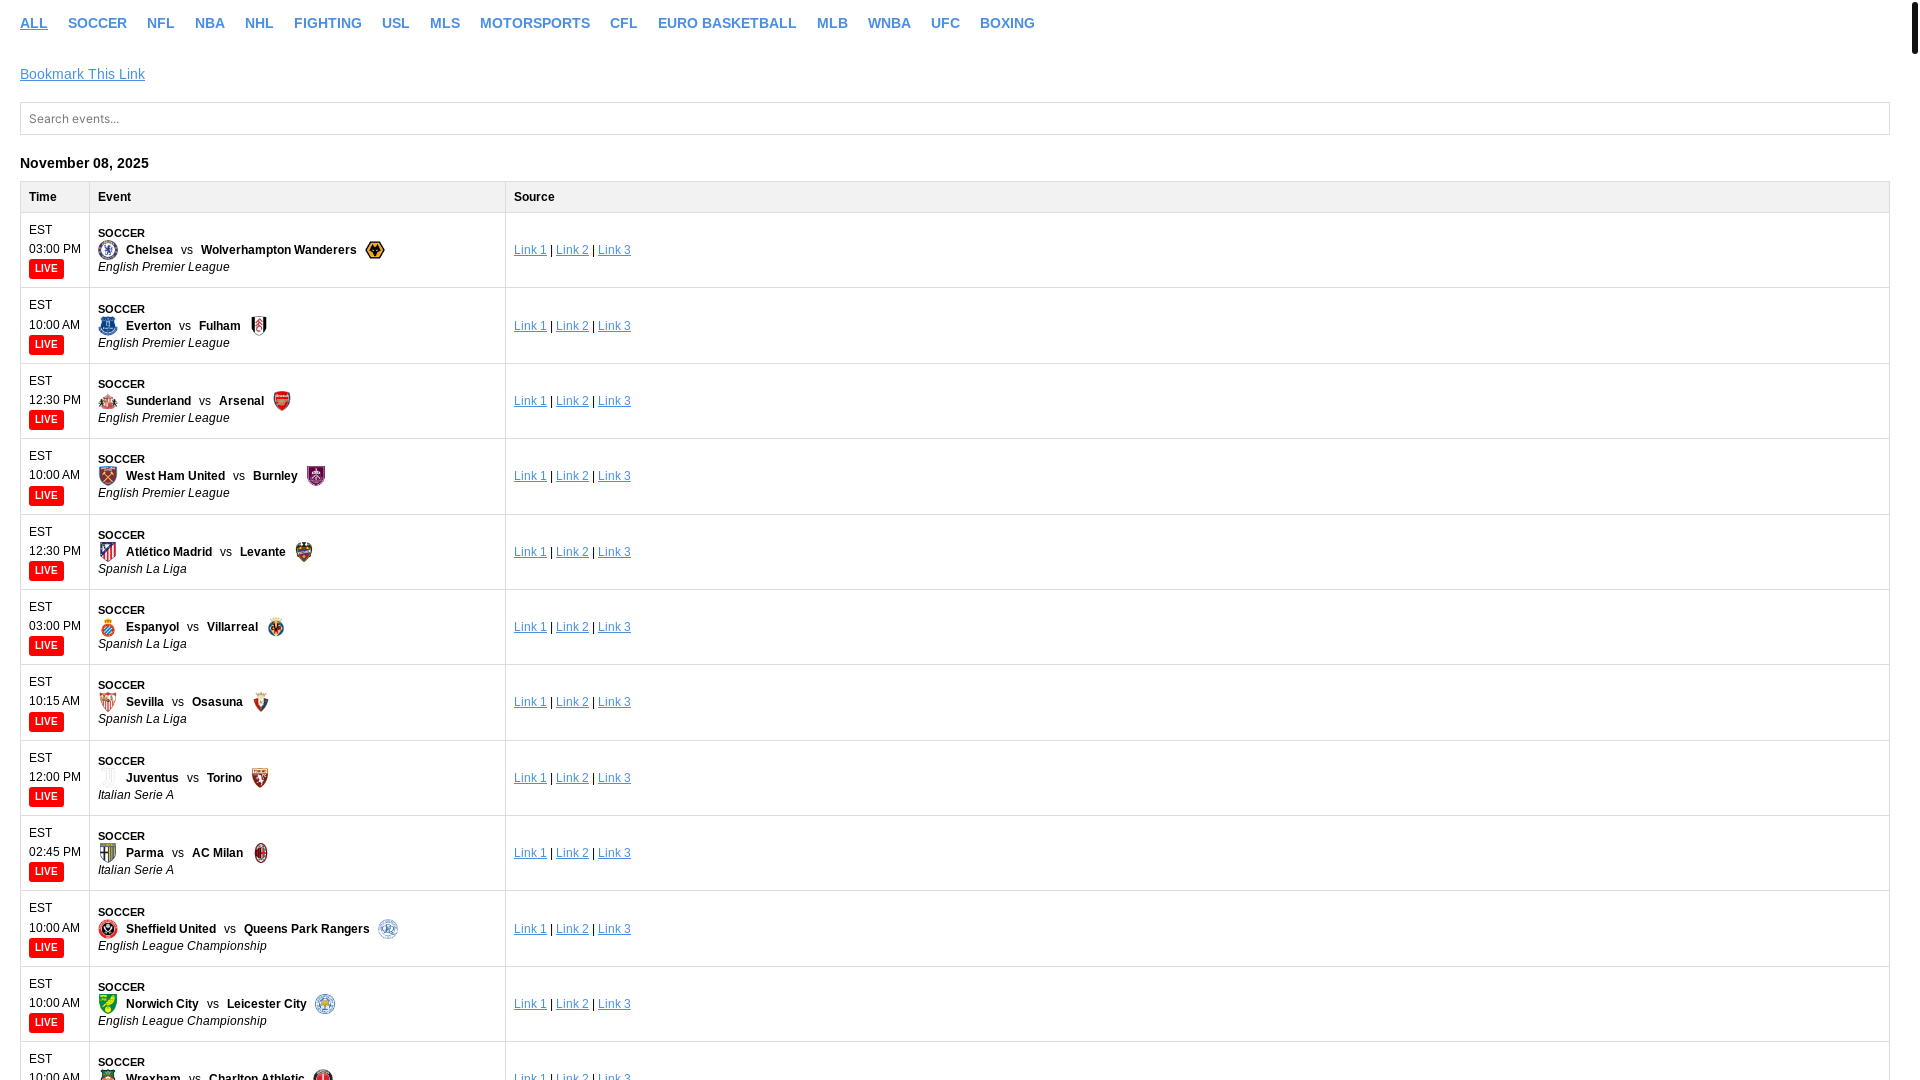Open Link 3 for Sunderland vs Arsenal
The width and height of the screenshot is (1920, 1080).
point(614,401)
